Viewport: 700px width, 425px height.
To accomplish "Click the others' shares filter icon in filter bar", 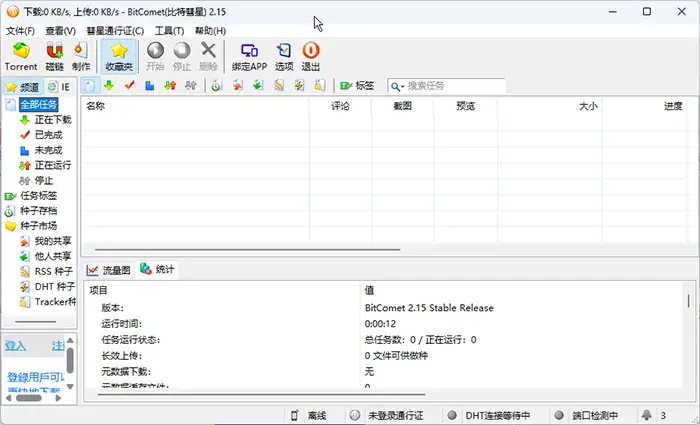I will coord(258,86).
